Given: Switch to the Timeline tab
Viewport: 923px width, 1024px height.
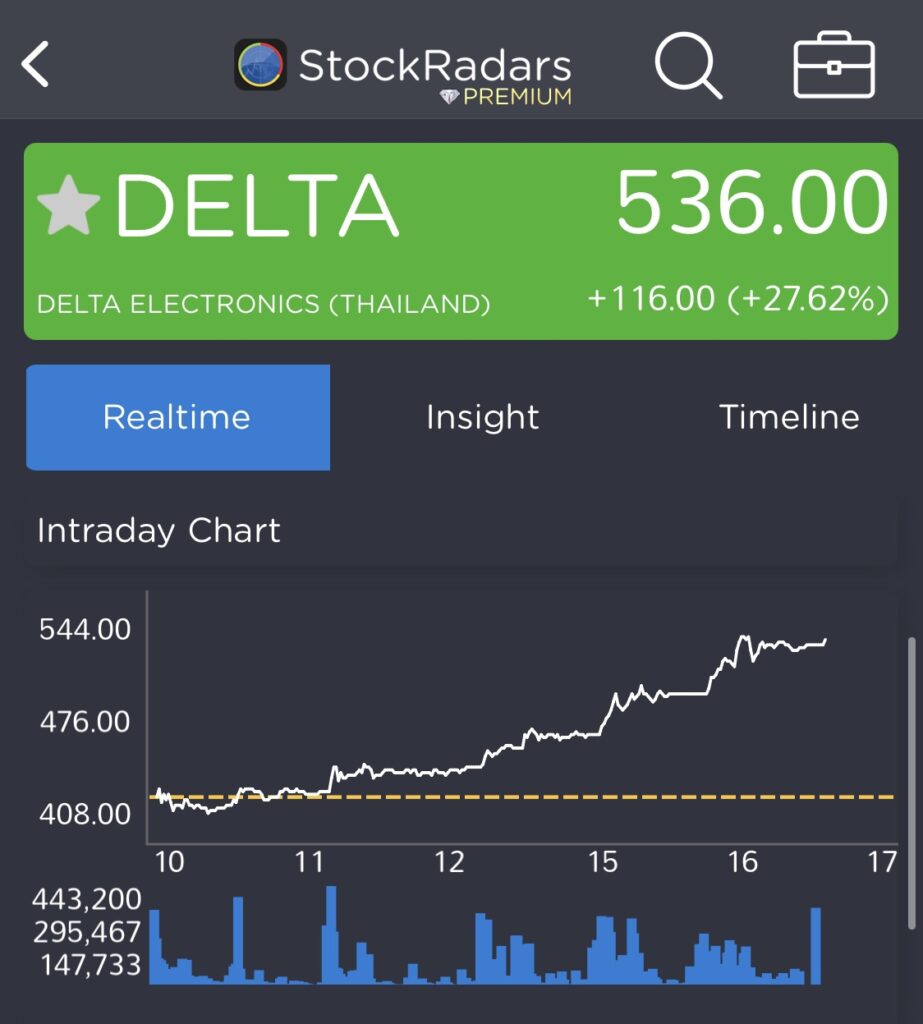Looking at the screenshot, I should 788,417.
